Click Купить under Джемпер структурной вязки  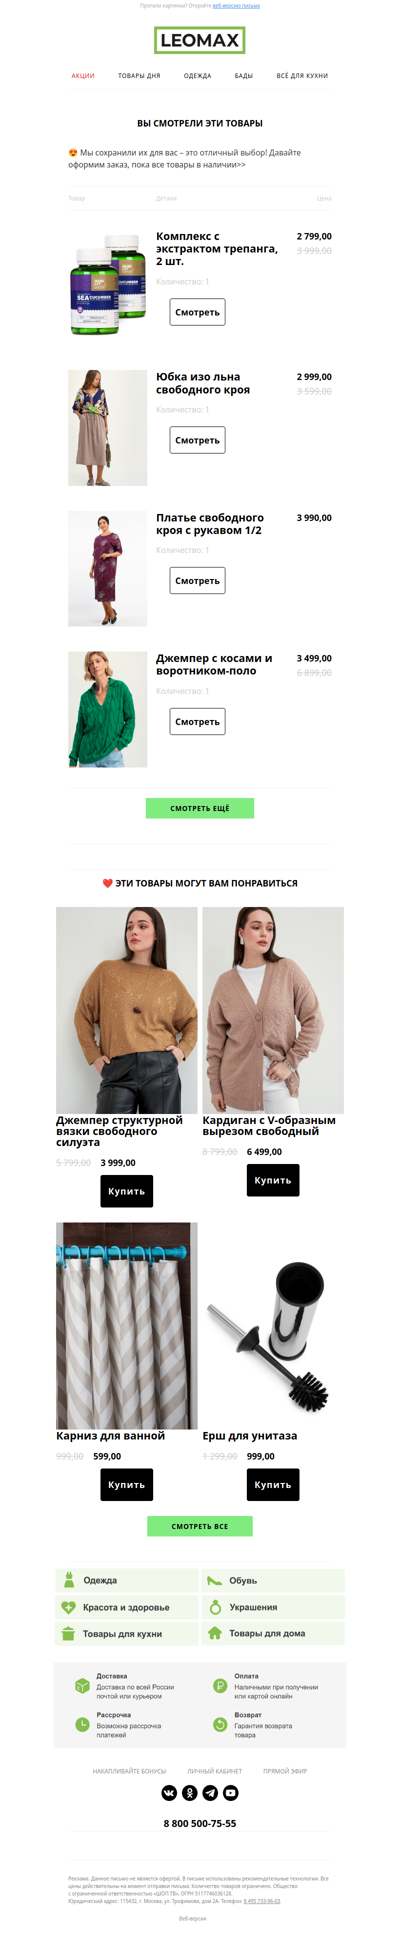coord(127,1191)
